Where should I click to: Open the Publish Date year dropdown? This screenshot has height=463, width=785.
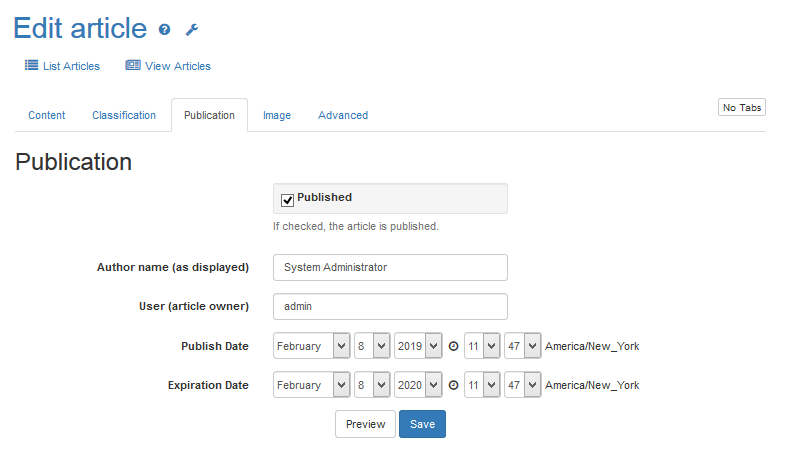(417, 346)
